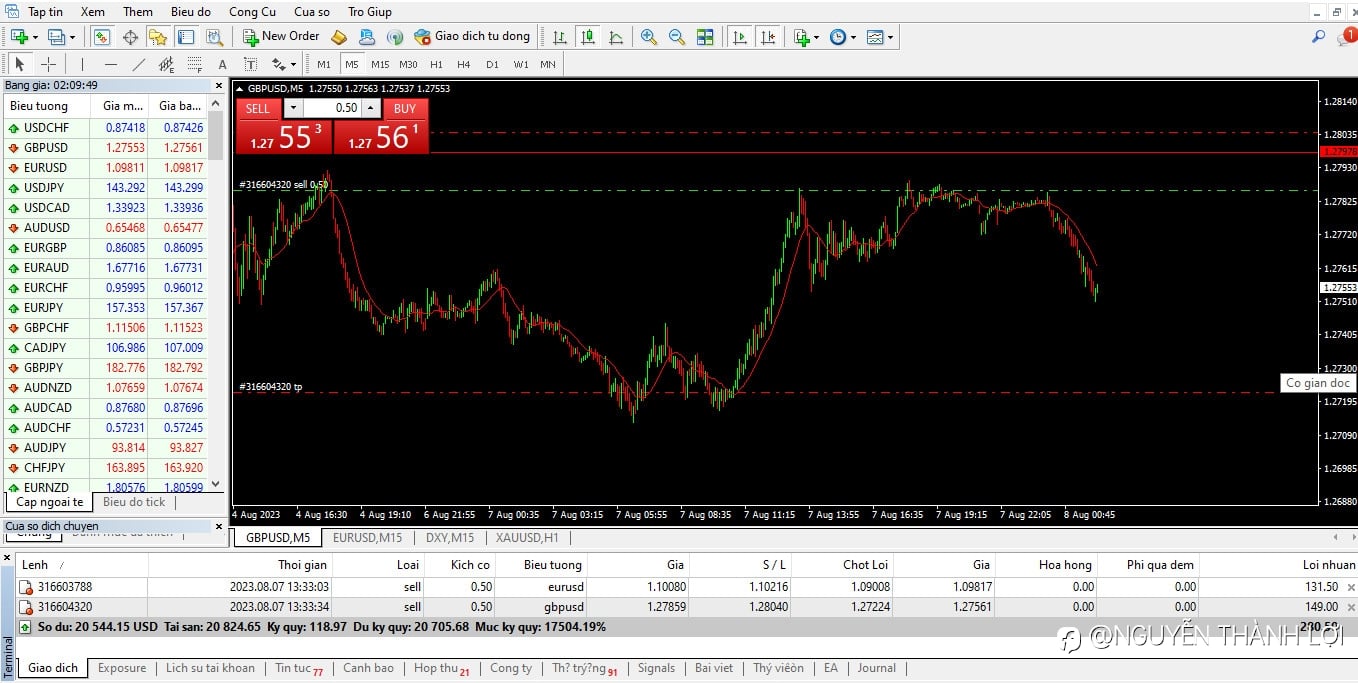The height and width of the screenshot is (683, 1358).
Task: Switch chart to candlestick display
Action: point(588,37)
